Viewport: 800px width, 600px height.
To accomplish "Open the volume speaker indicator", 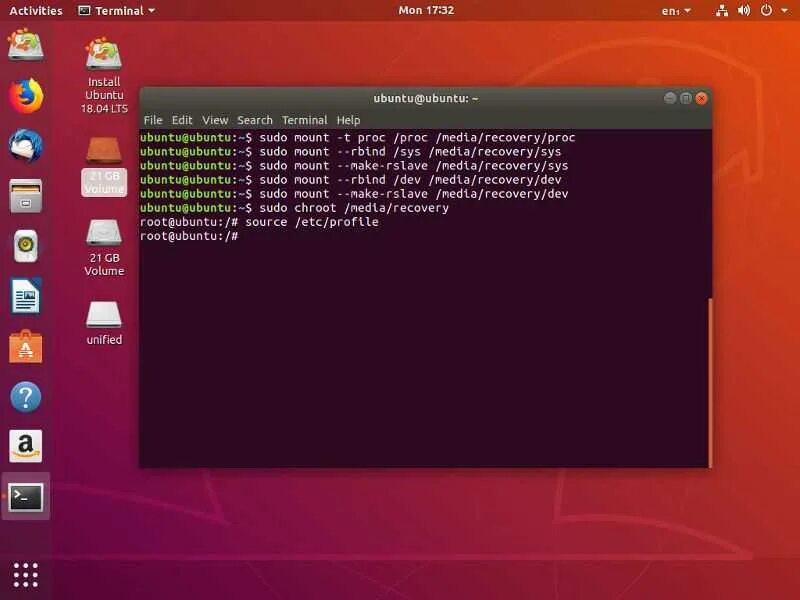I will tap(744, 10).
